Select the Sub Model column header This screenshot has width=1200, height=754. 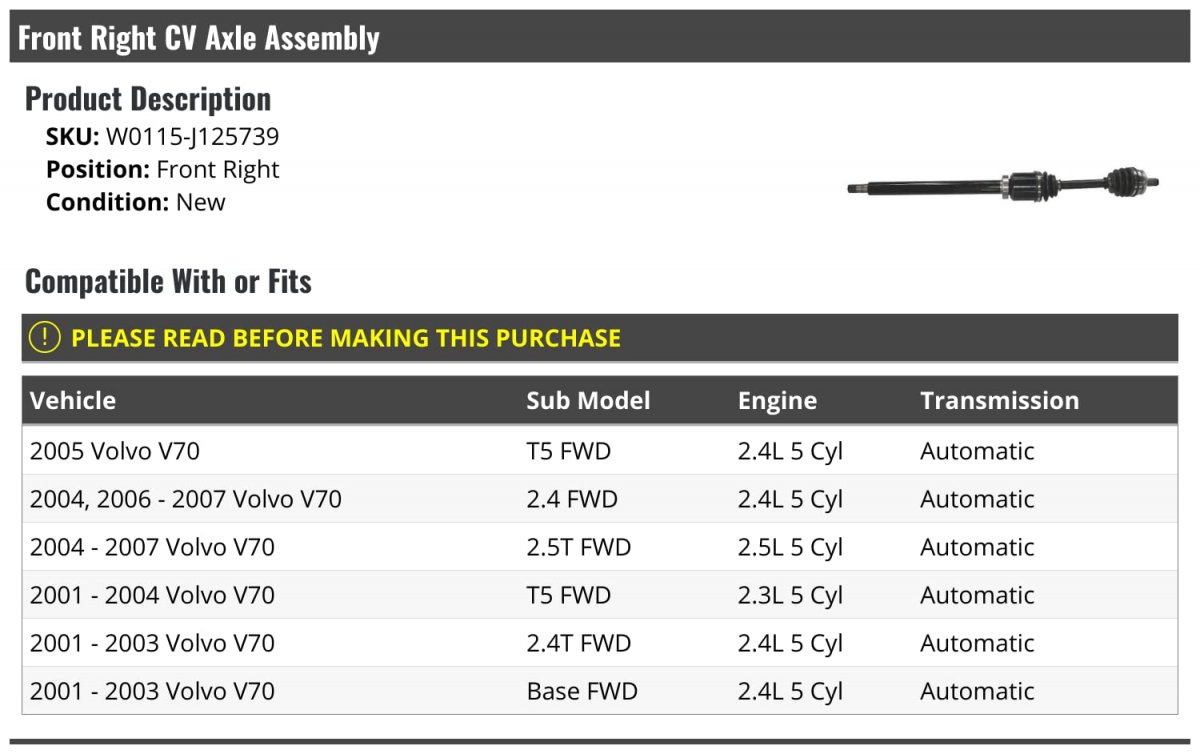588,401
